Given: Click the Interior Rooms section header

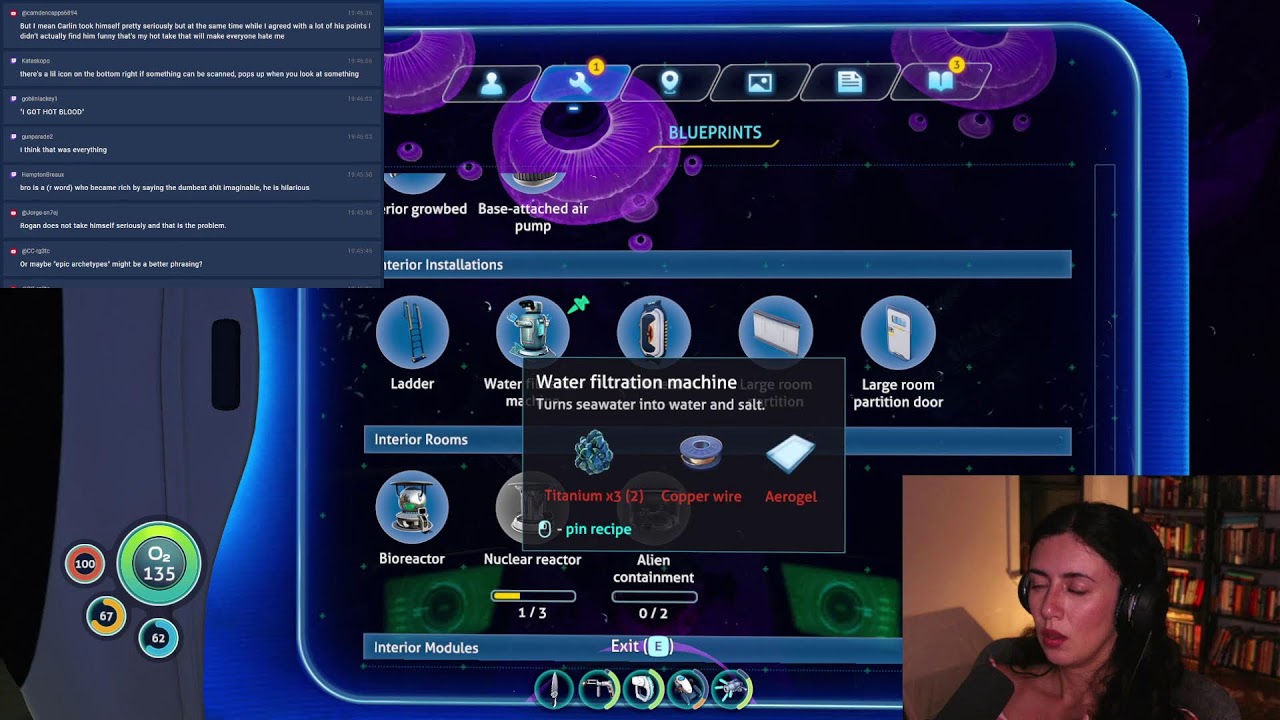Looking at the screenshot, I should pyautogui.click(x=717, y=440).
